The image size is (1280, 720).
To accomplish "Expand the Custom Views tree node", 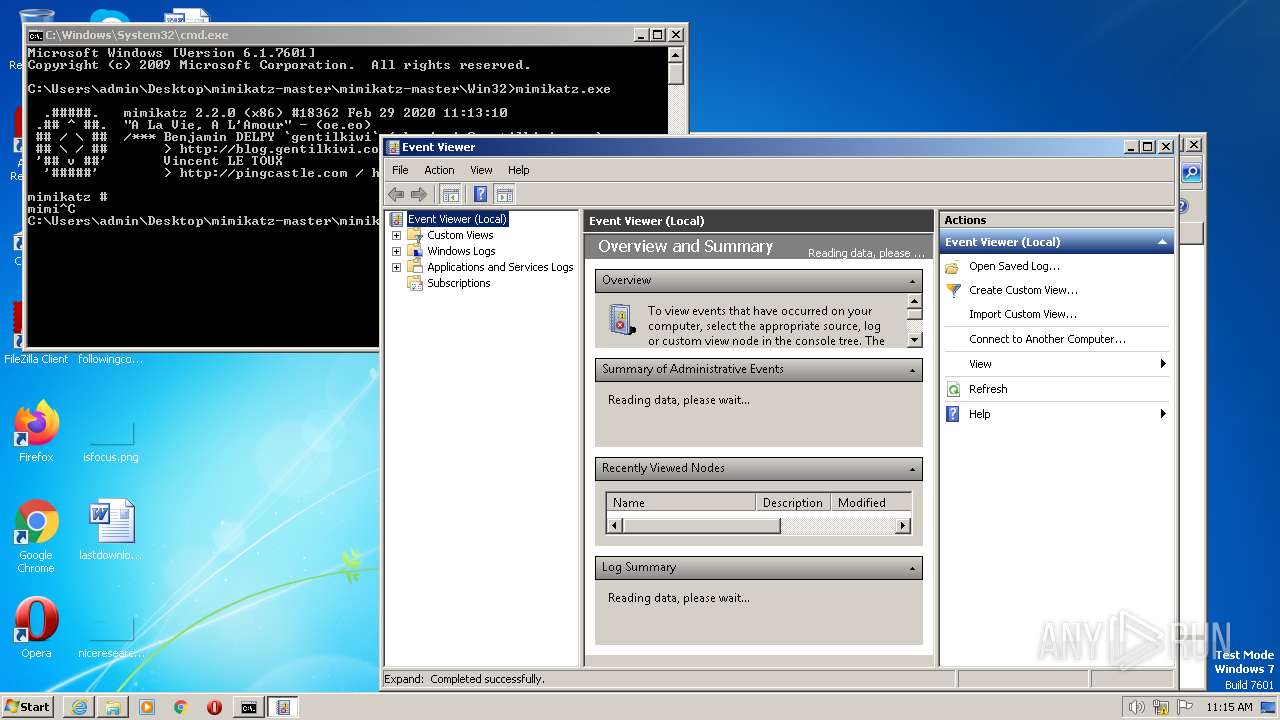I will pyautogui.click(x=396, y=235).
